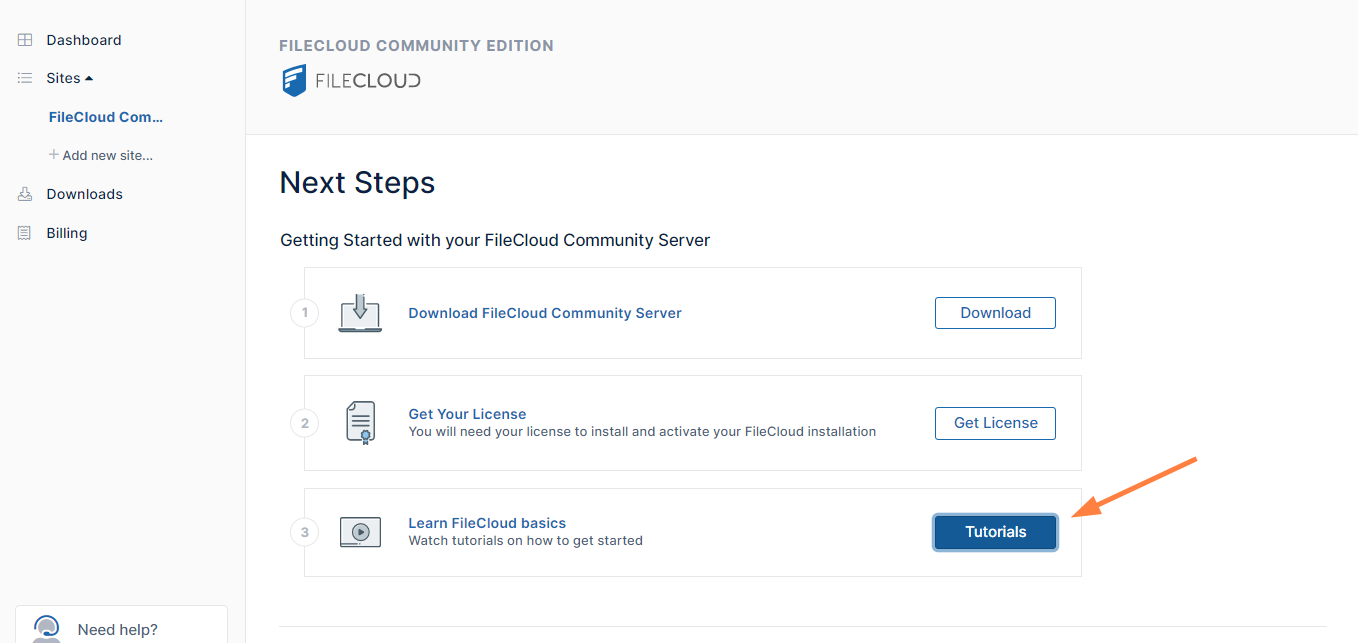The image size is (1358, 643).
Task: Select Billing from the sidebar
Action: coord(66,232)
